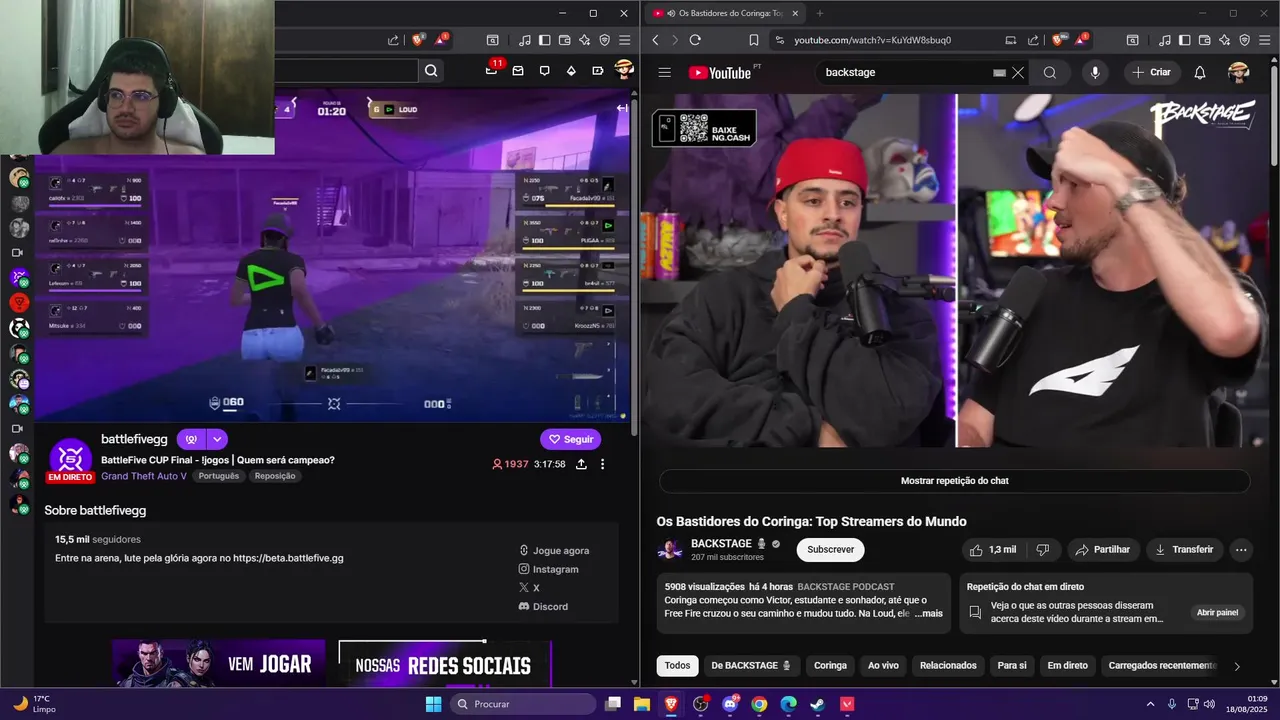Select the Relacionados chip
This screenshot has width=1280, height=720.
(948, 665)
